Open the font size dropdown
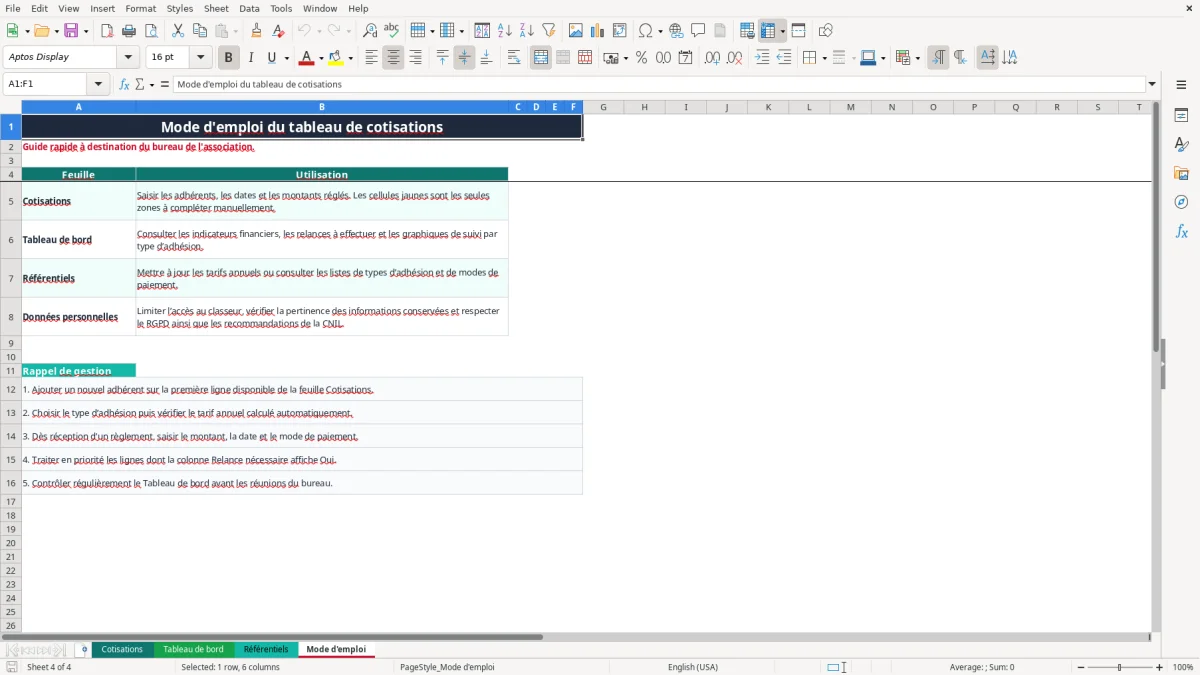This screenshot has height=675, width=1200. [200, 58]
